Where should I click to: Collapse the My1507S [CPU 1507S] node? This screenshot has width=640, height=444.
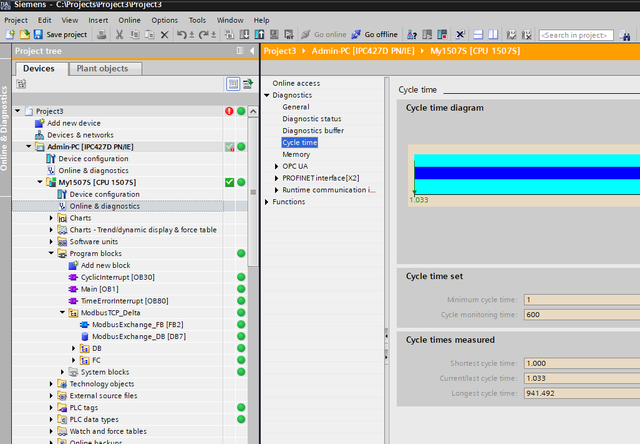[x=40, y=182]
